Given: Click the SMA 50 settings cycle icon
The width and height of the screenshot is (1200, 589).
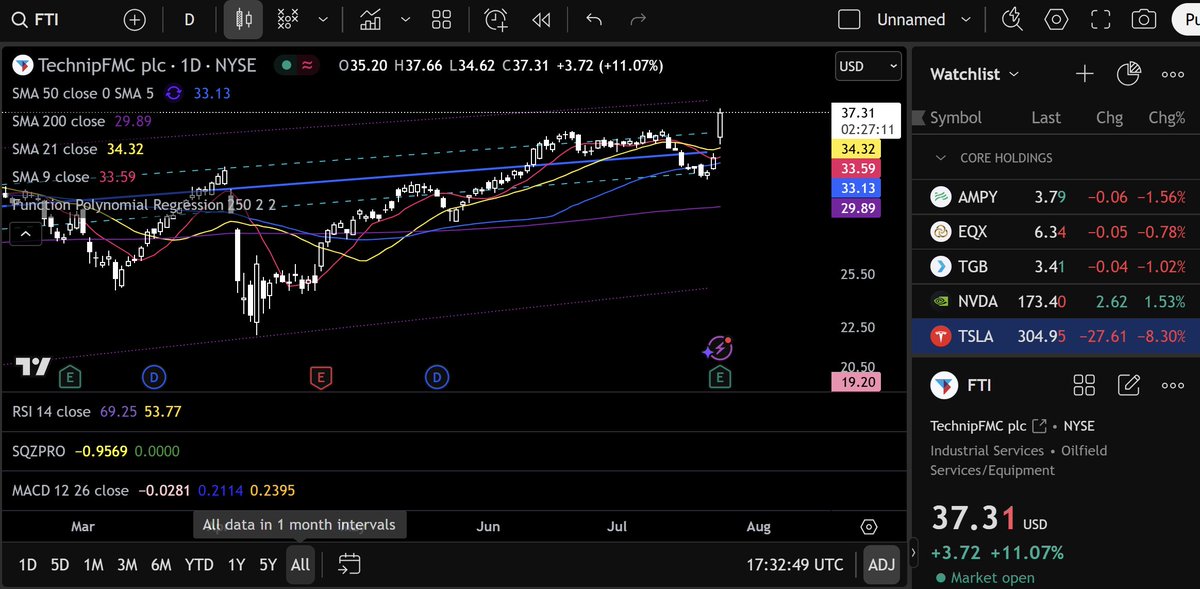Looking at the screenshot, I should [174, 93].
